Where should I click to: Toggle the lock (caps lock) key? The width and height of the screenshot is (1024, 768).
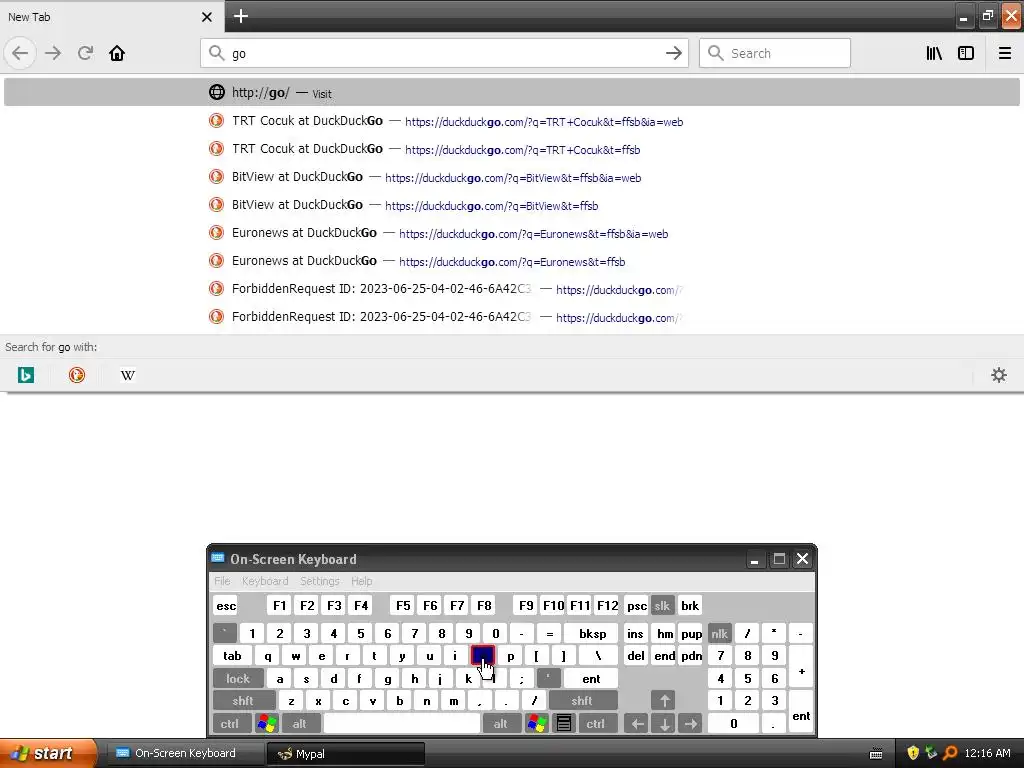tap(238, 679)
